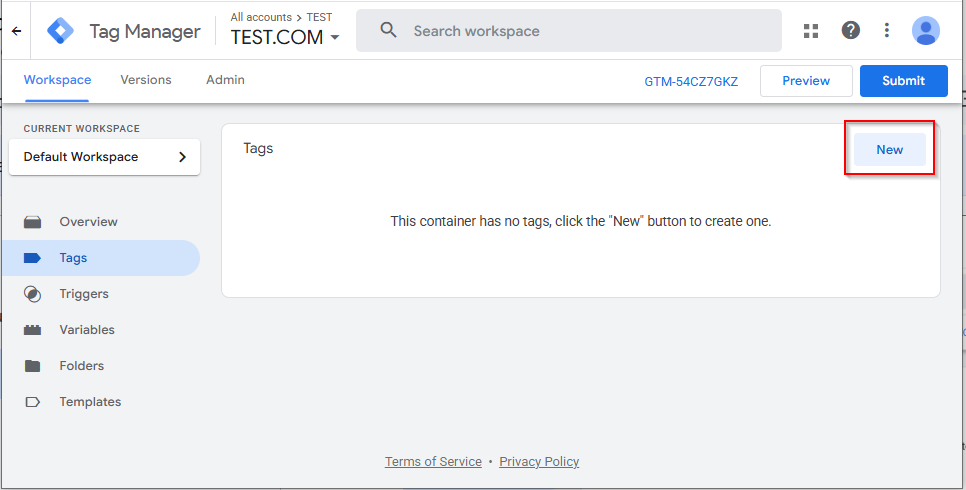Click the New tag button

coord(890,150)
